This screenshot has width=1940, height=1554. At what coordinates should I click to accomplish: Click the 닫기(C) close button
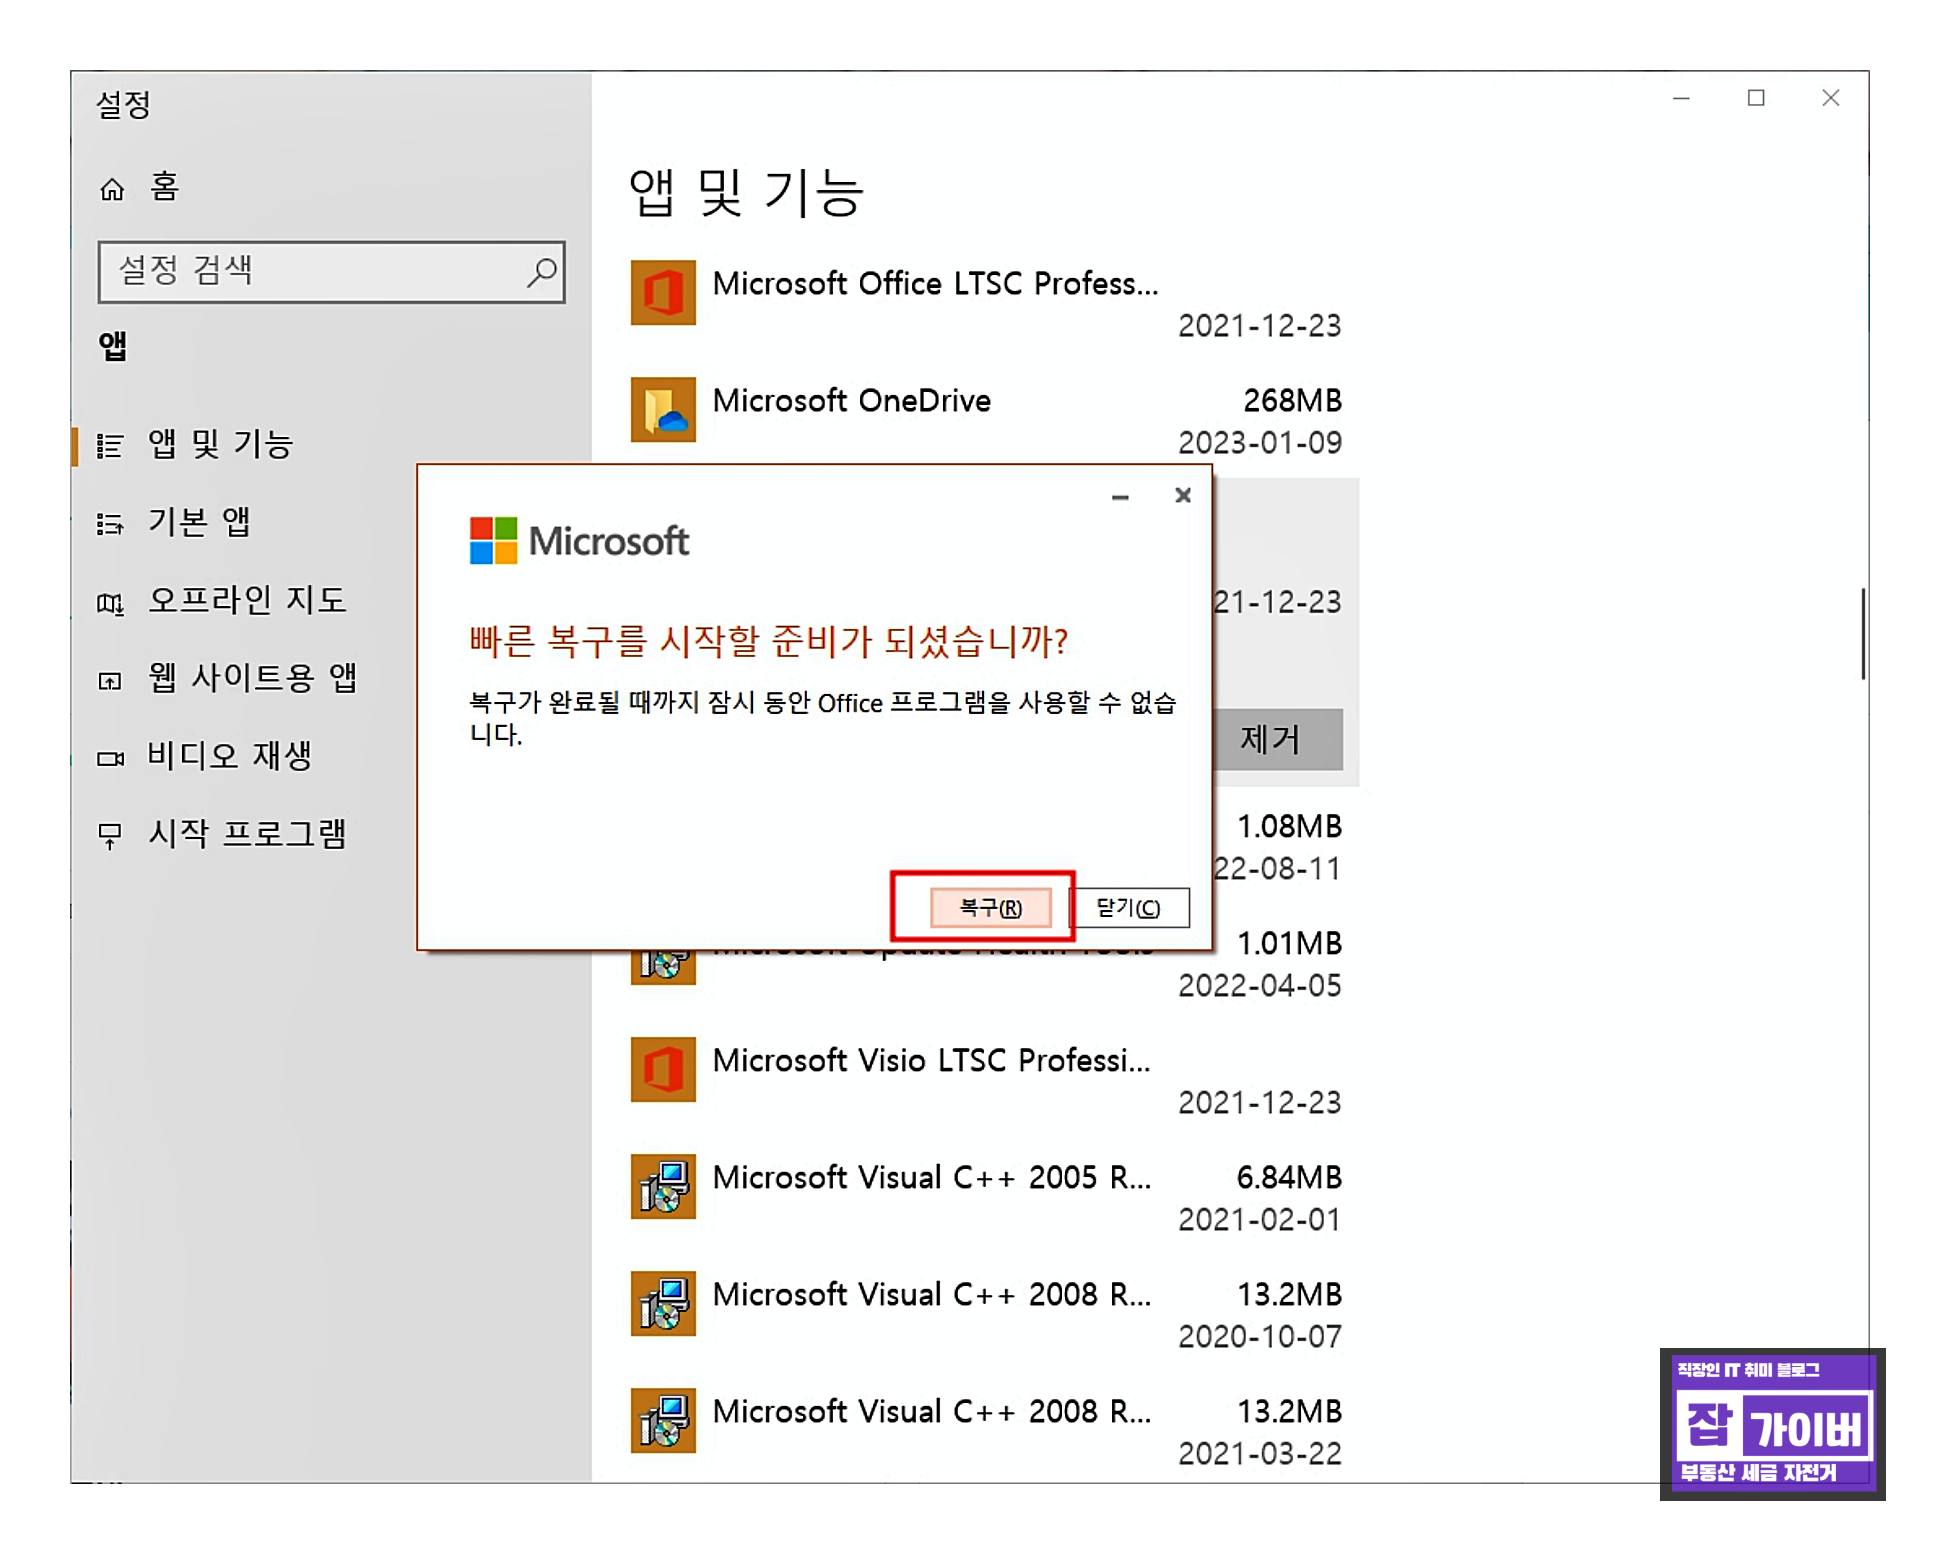tap(1129, 907)
